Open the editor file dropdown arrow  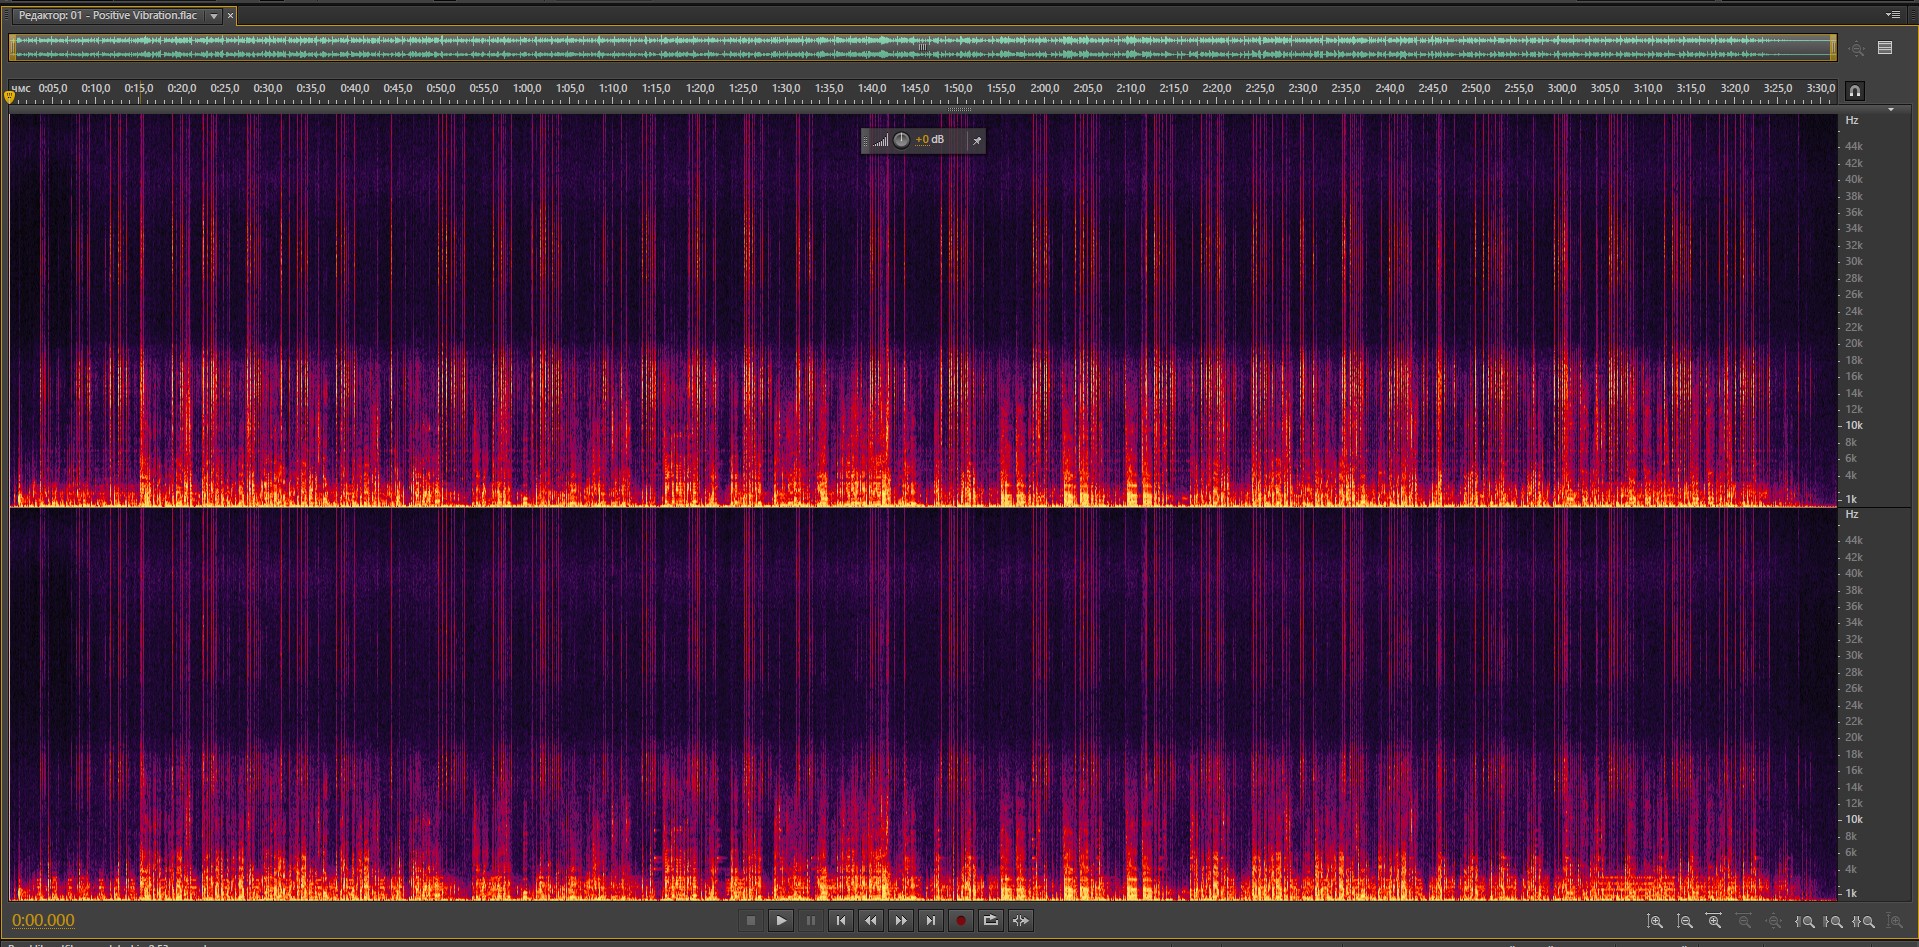[x=214, y=16]
